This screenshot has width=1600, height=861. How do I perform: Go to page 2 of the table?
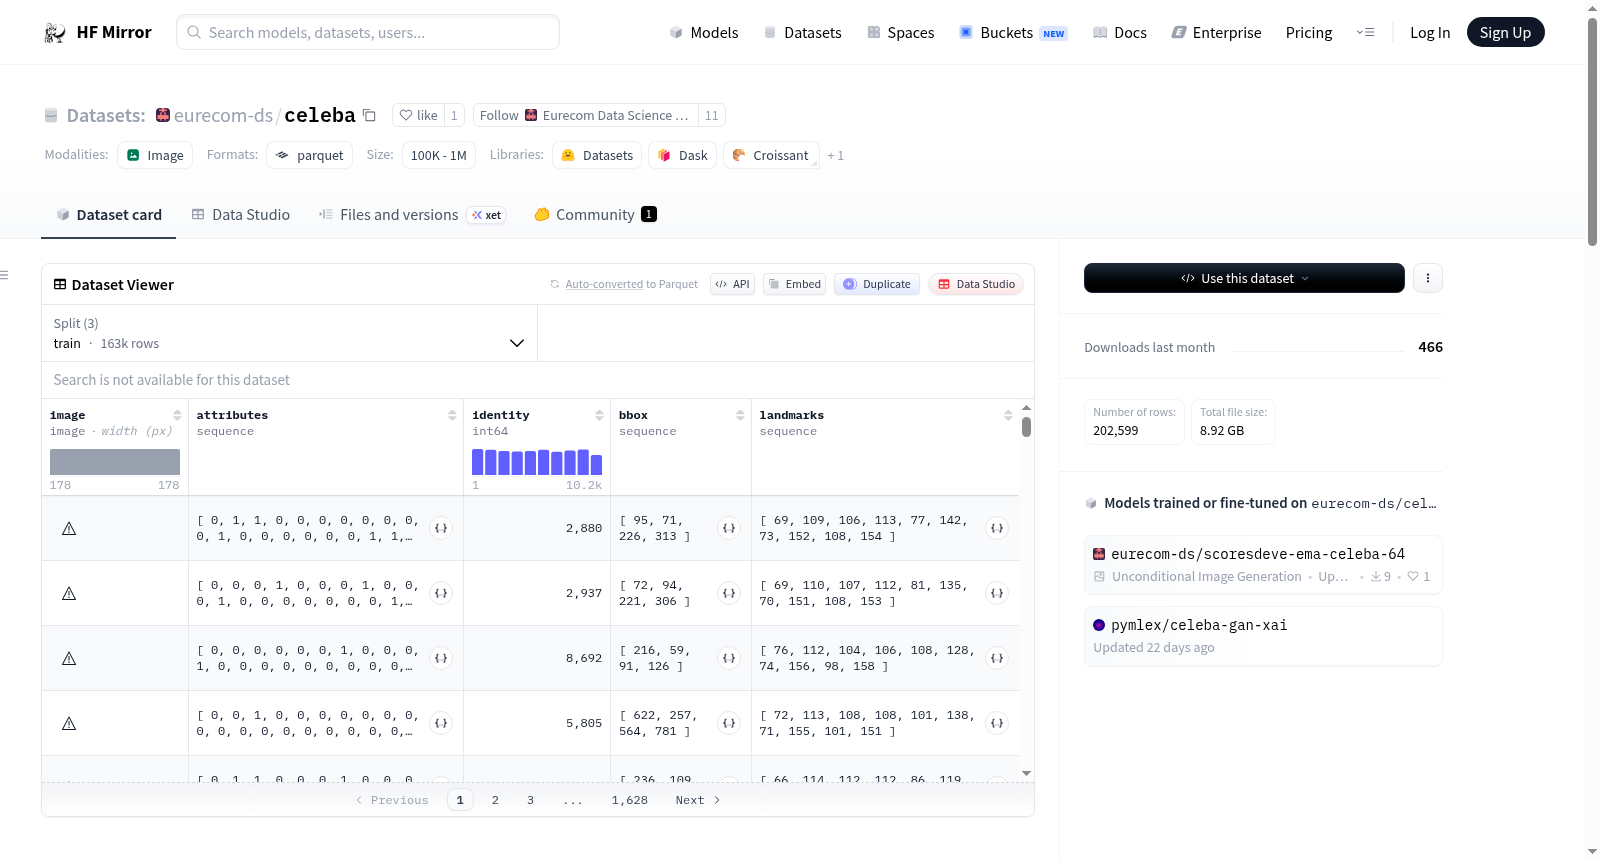click(x=495, y=800)
